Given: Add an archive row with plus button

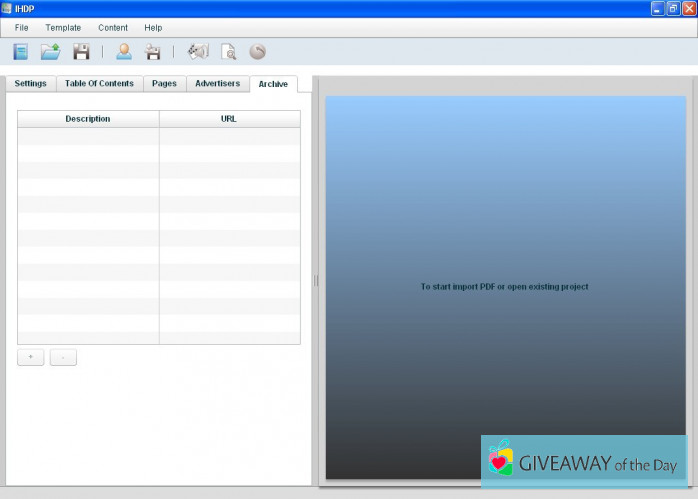Looking at the screenshot, I should [31, 357].
